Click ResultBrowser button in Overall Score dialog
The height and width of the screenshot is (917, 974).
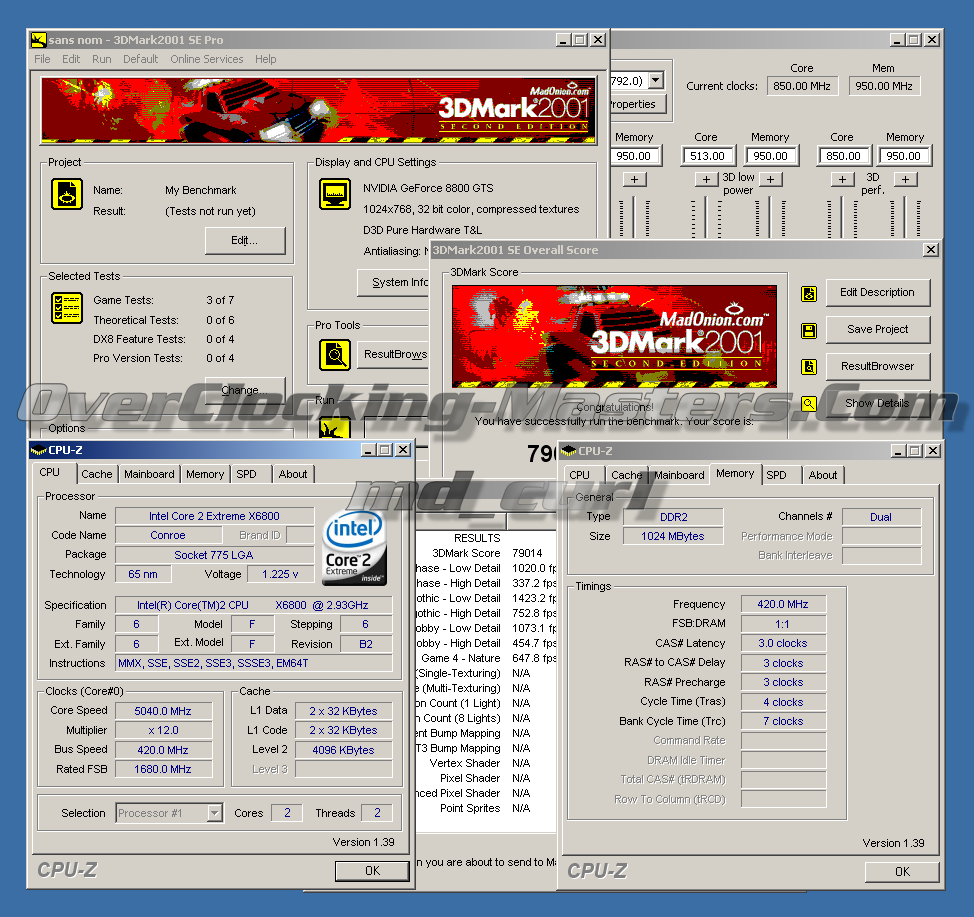(877, 367)
